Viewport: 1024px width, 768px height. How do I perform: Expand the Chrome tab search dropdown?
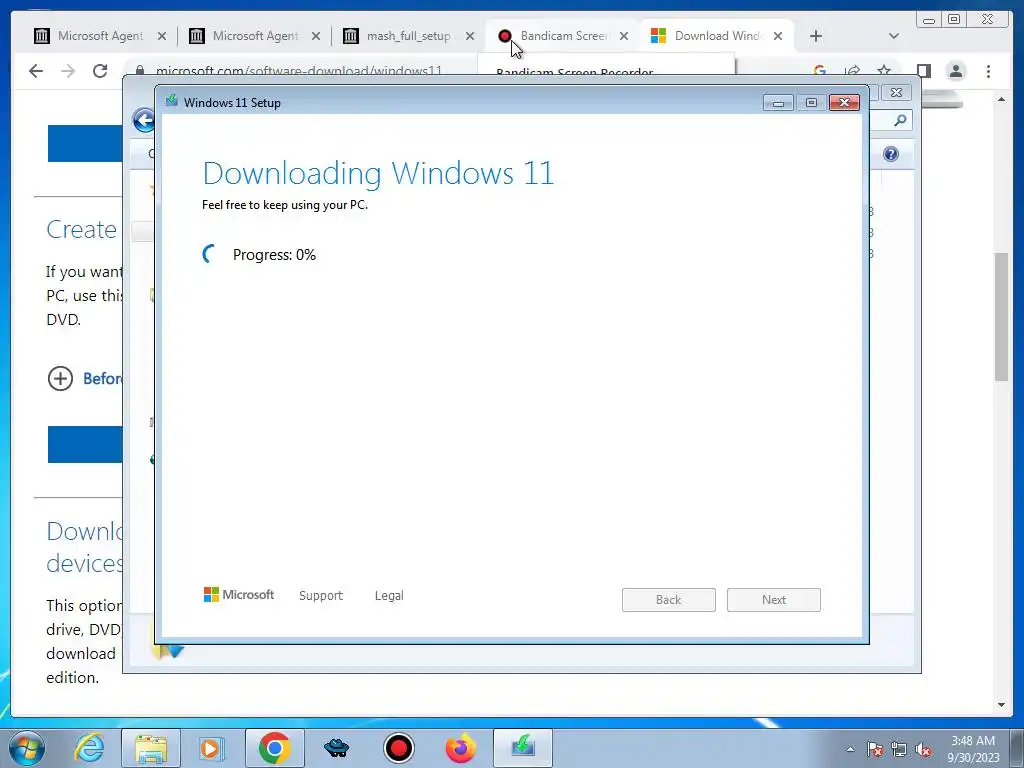tap(894, 36)
